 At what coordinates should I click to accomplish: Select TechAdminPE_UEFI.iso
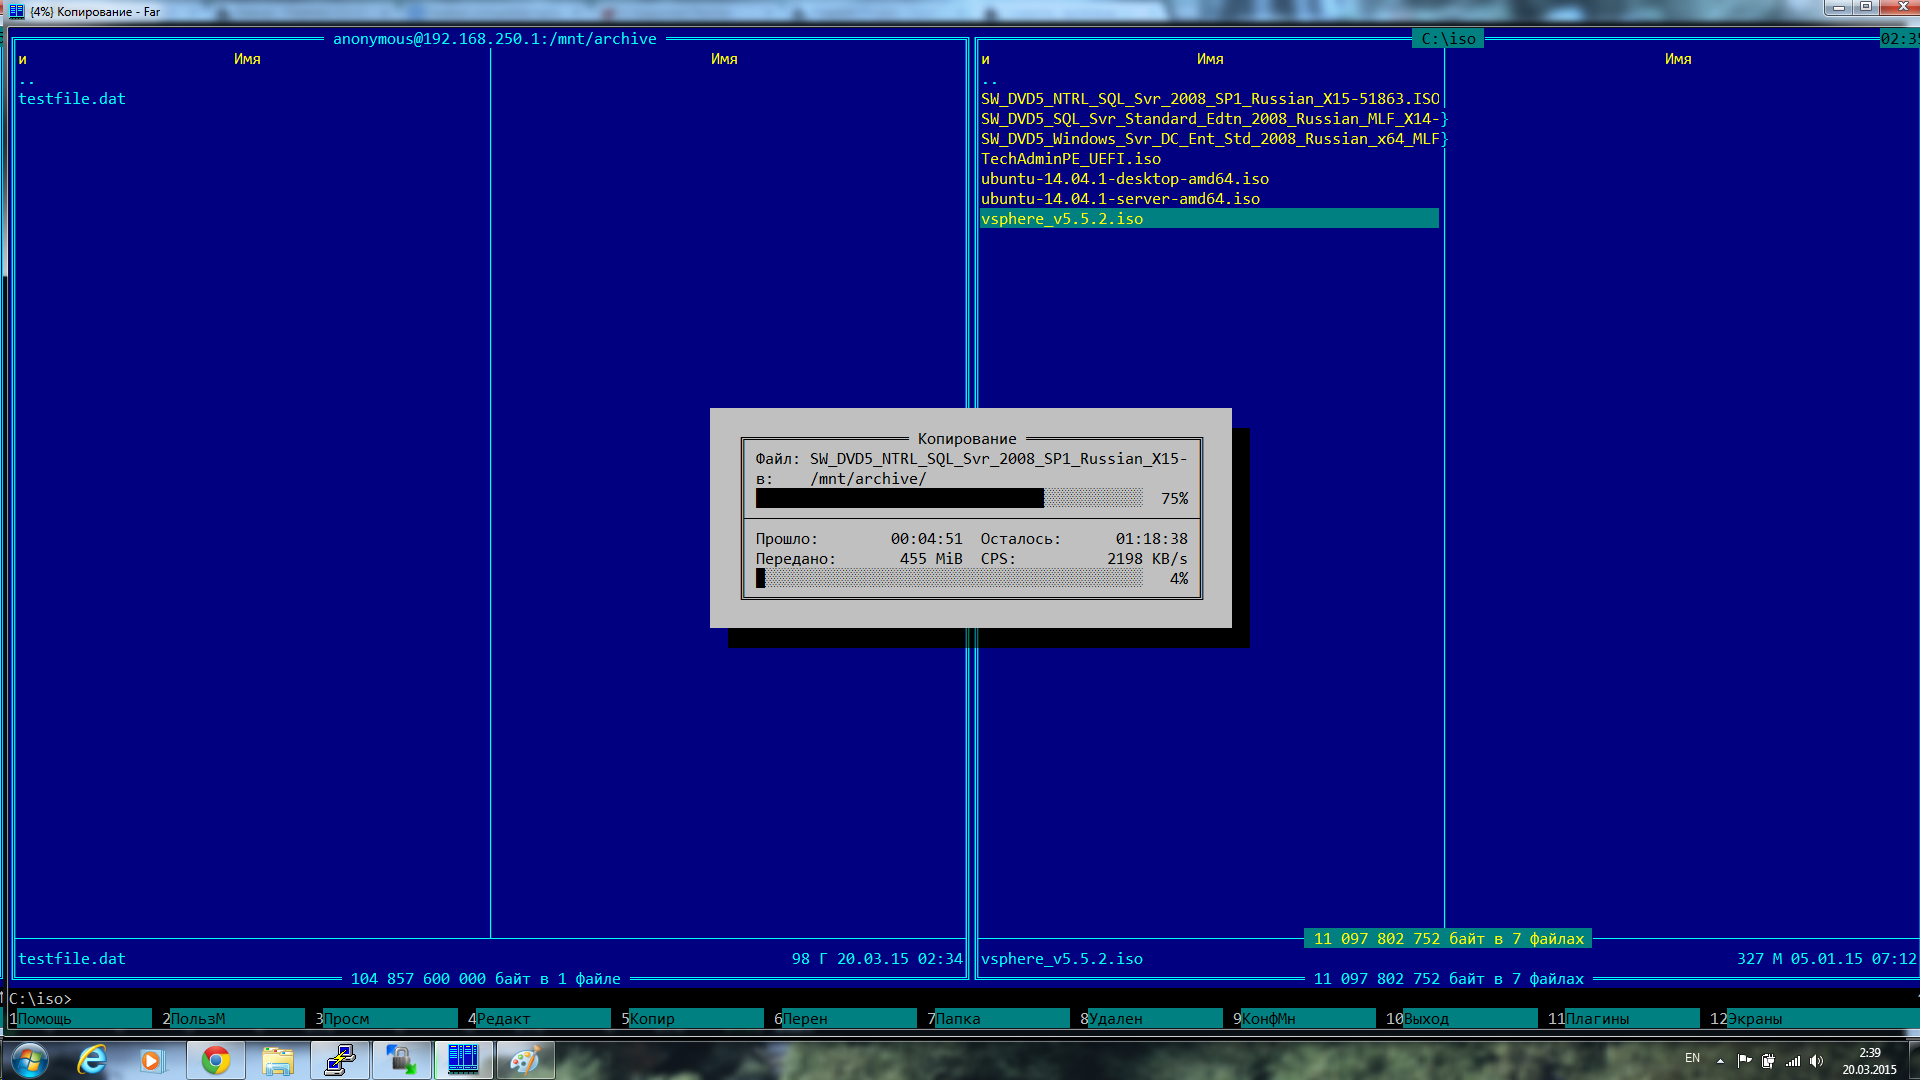click(x=1071, y=158)
